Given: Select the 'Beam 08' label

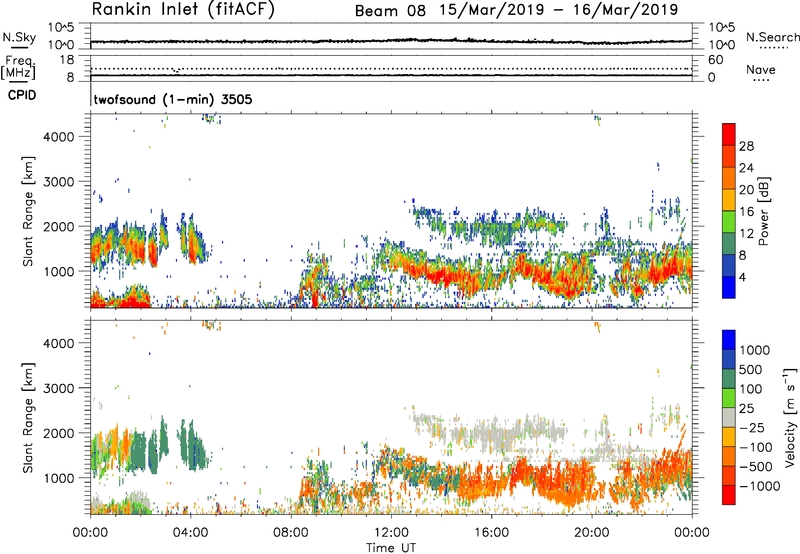Looking at the screenshot, I should point(390,11).
